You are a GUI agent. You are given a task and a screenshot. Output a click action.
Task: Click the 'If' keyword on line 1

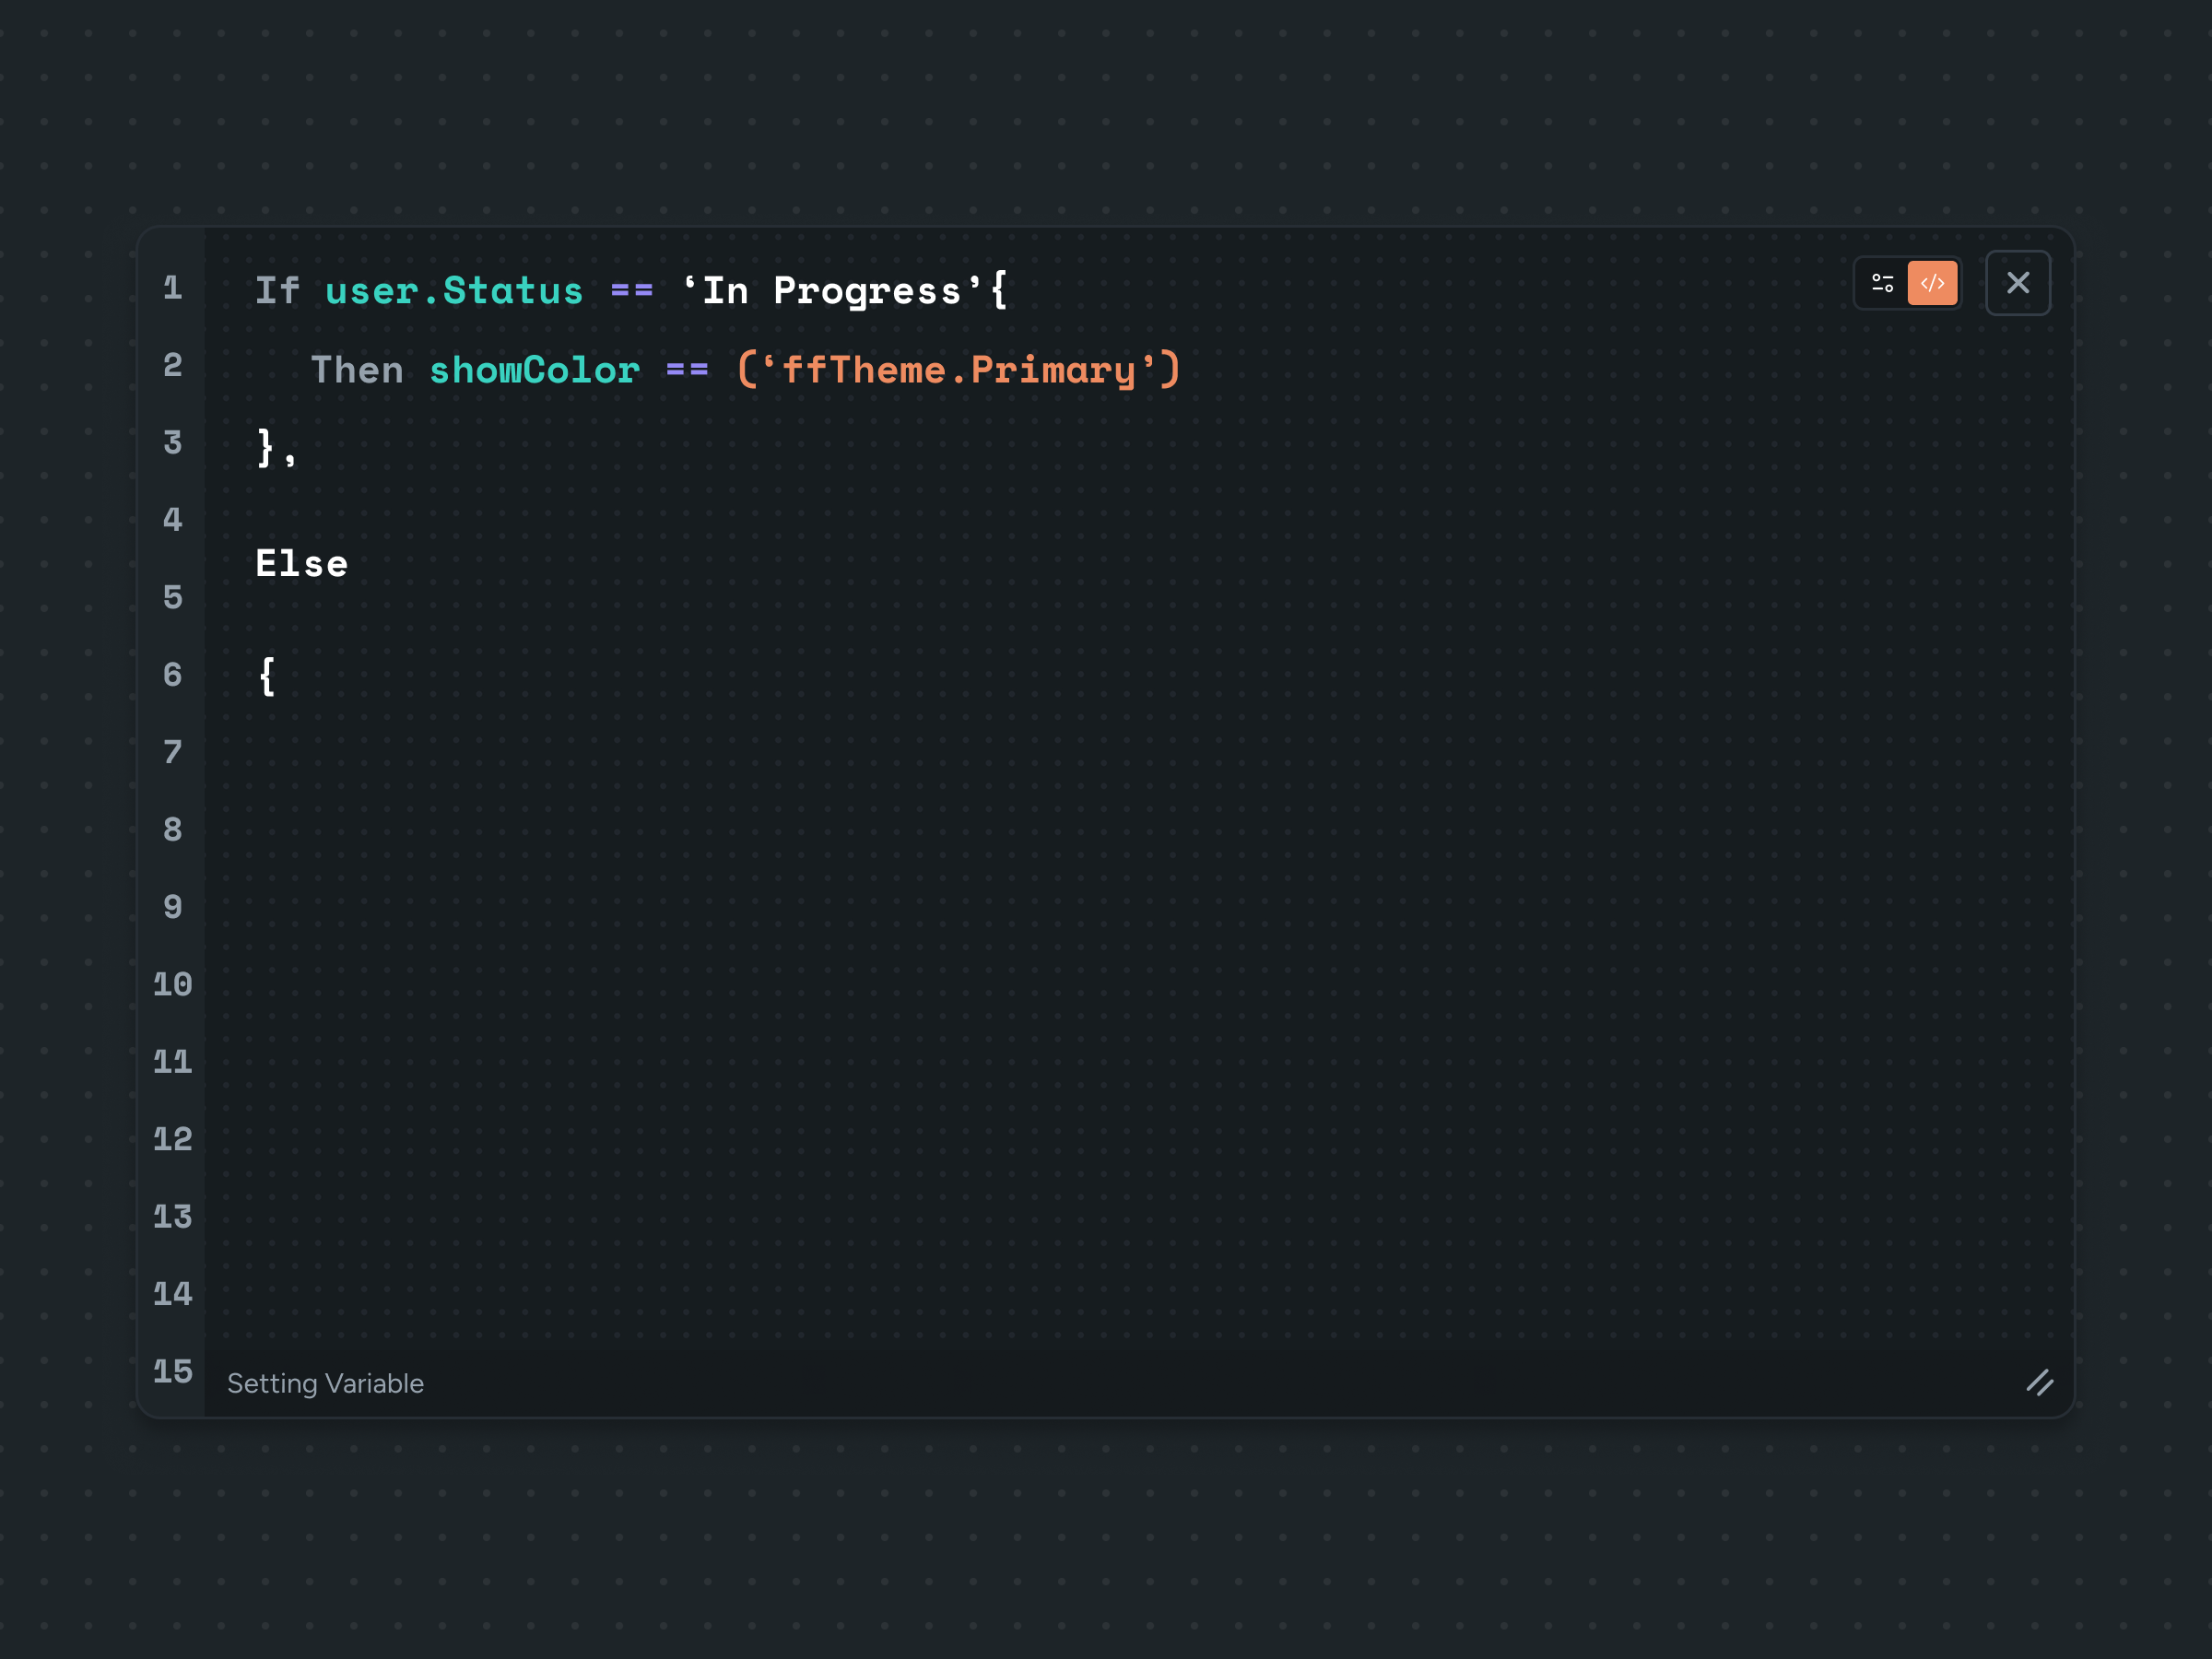(277, 291)
